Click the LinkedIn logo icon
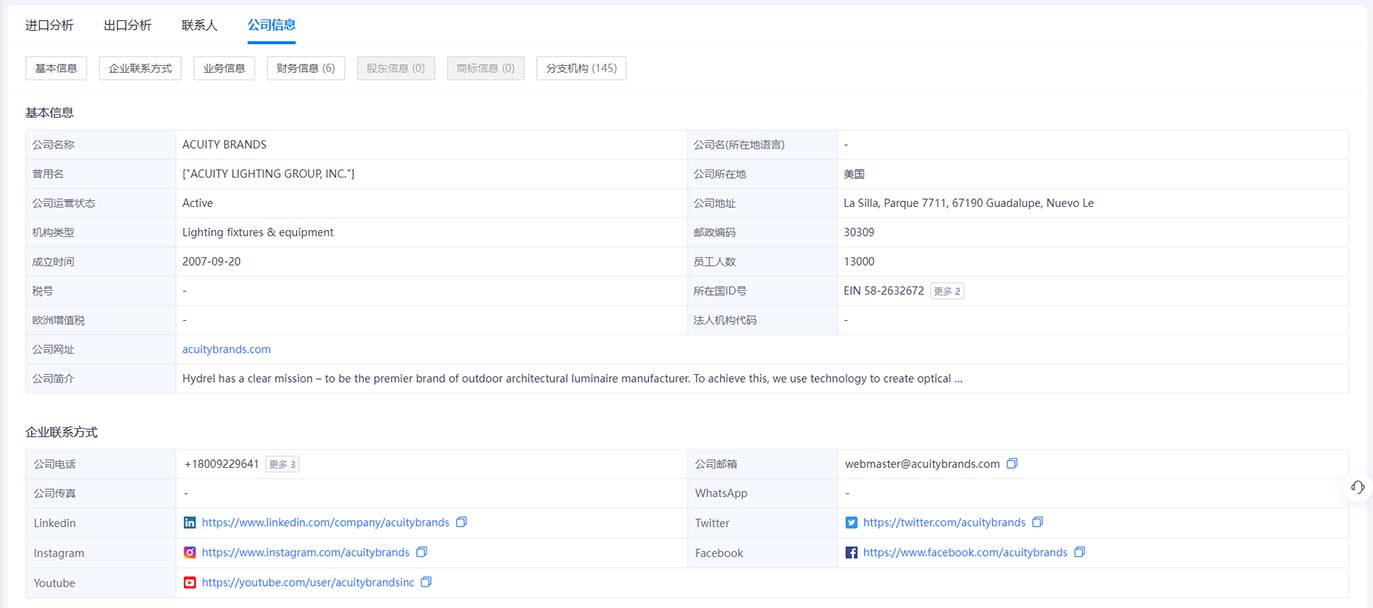1373x608 pixels. point(190,522)
